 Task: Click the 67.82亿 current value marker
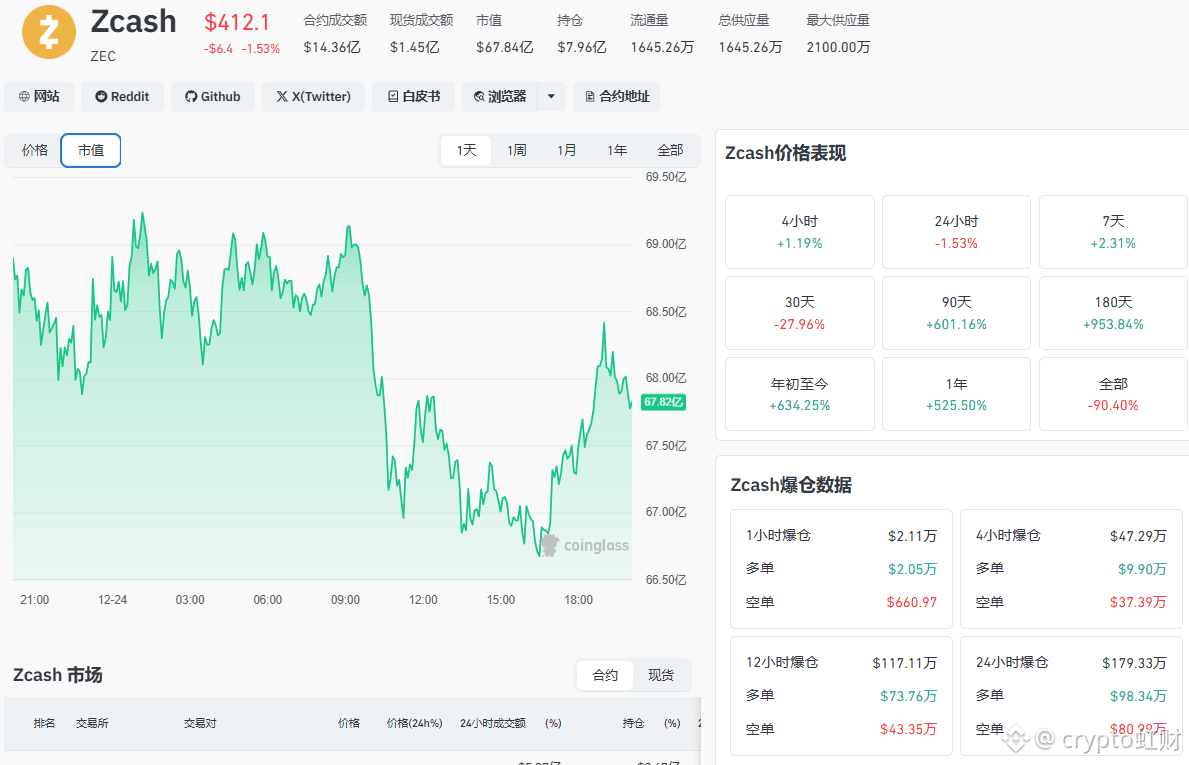coord(664,402)
